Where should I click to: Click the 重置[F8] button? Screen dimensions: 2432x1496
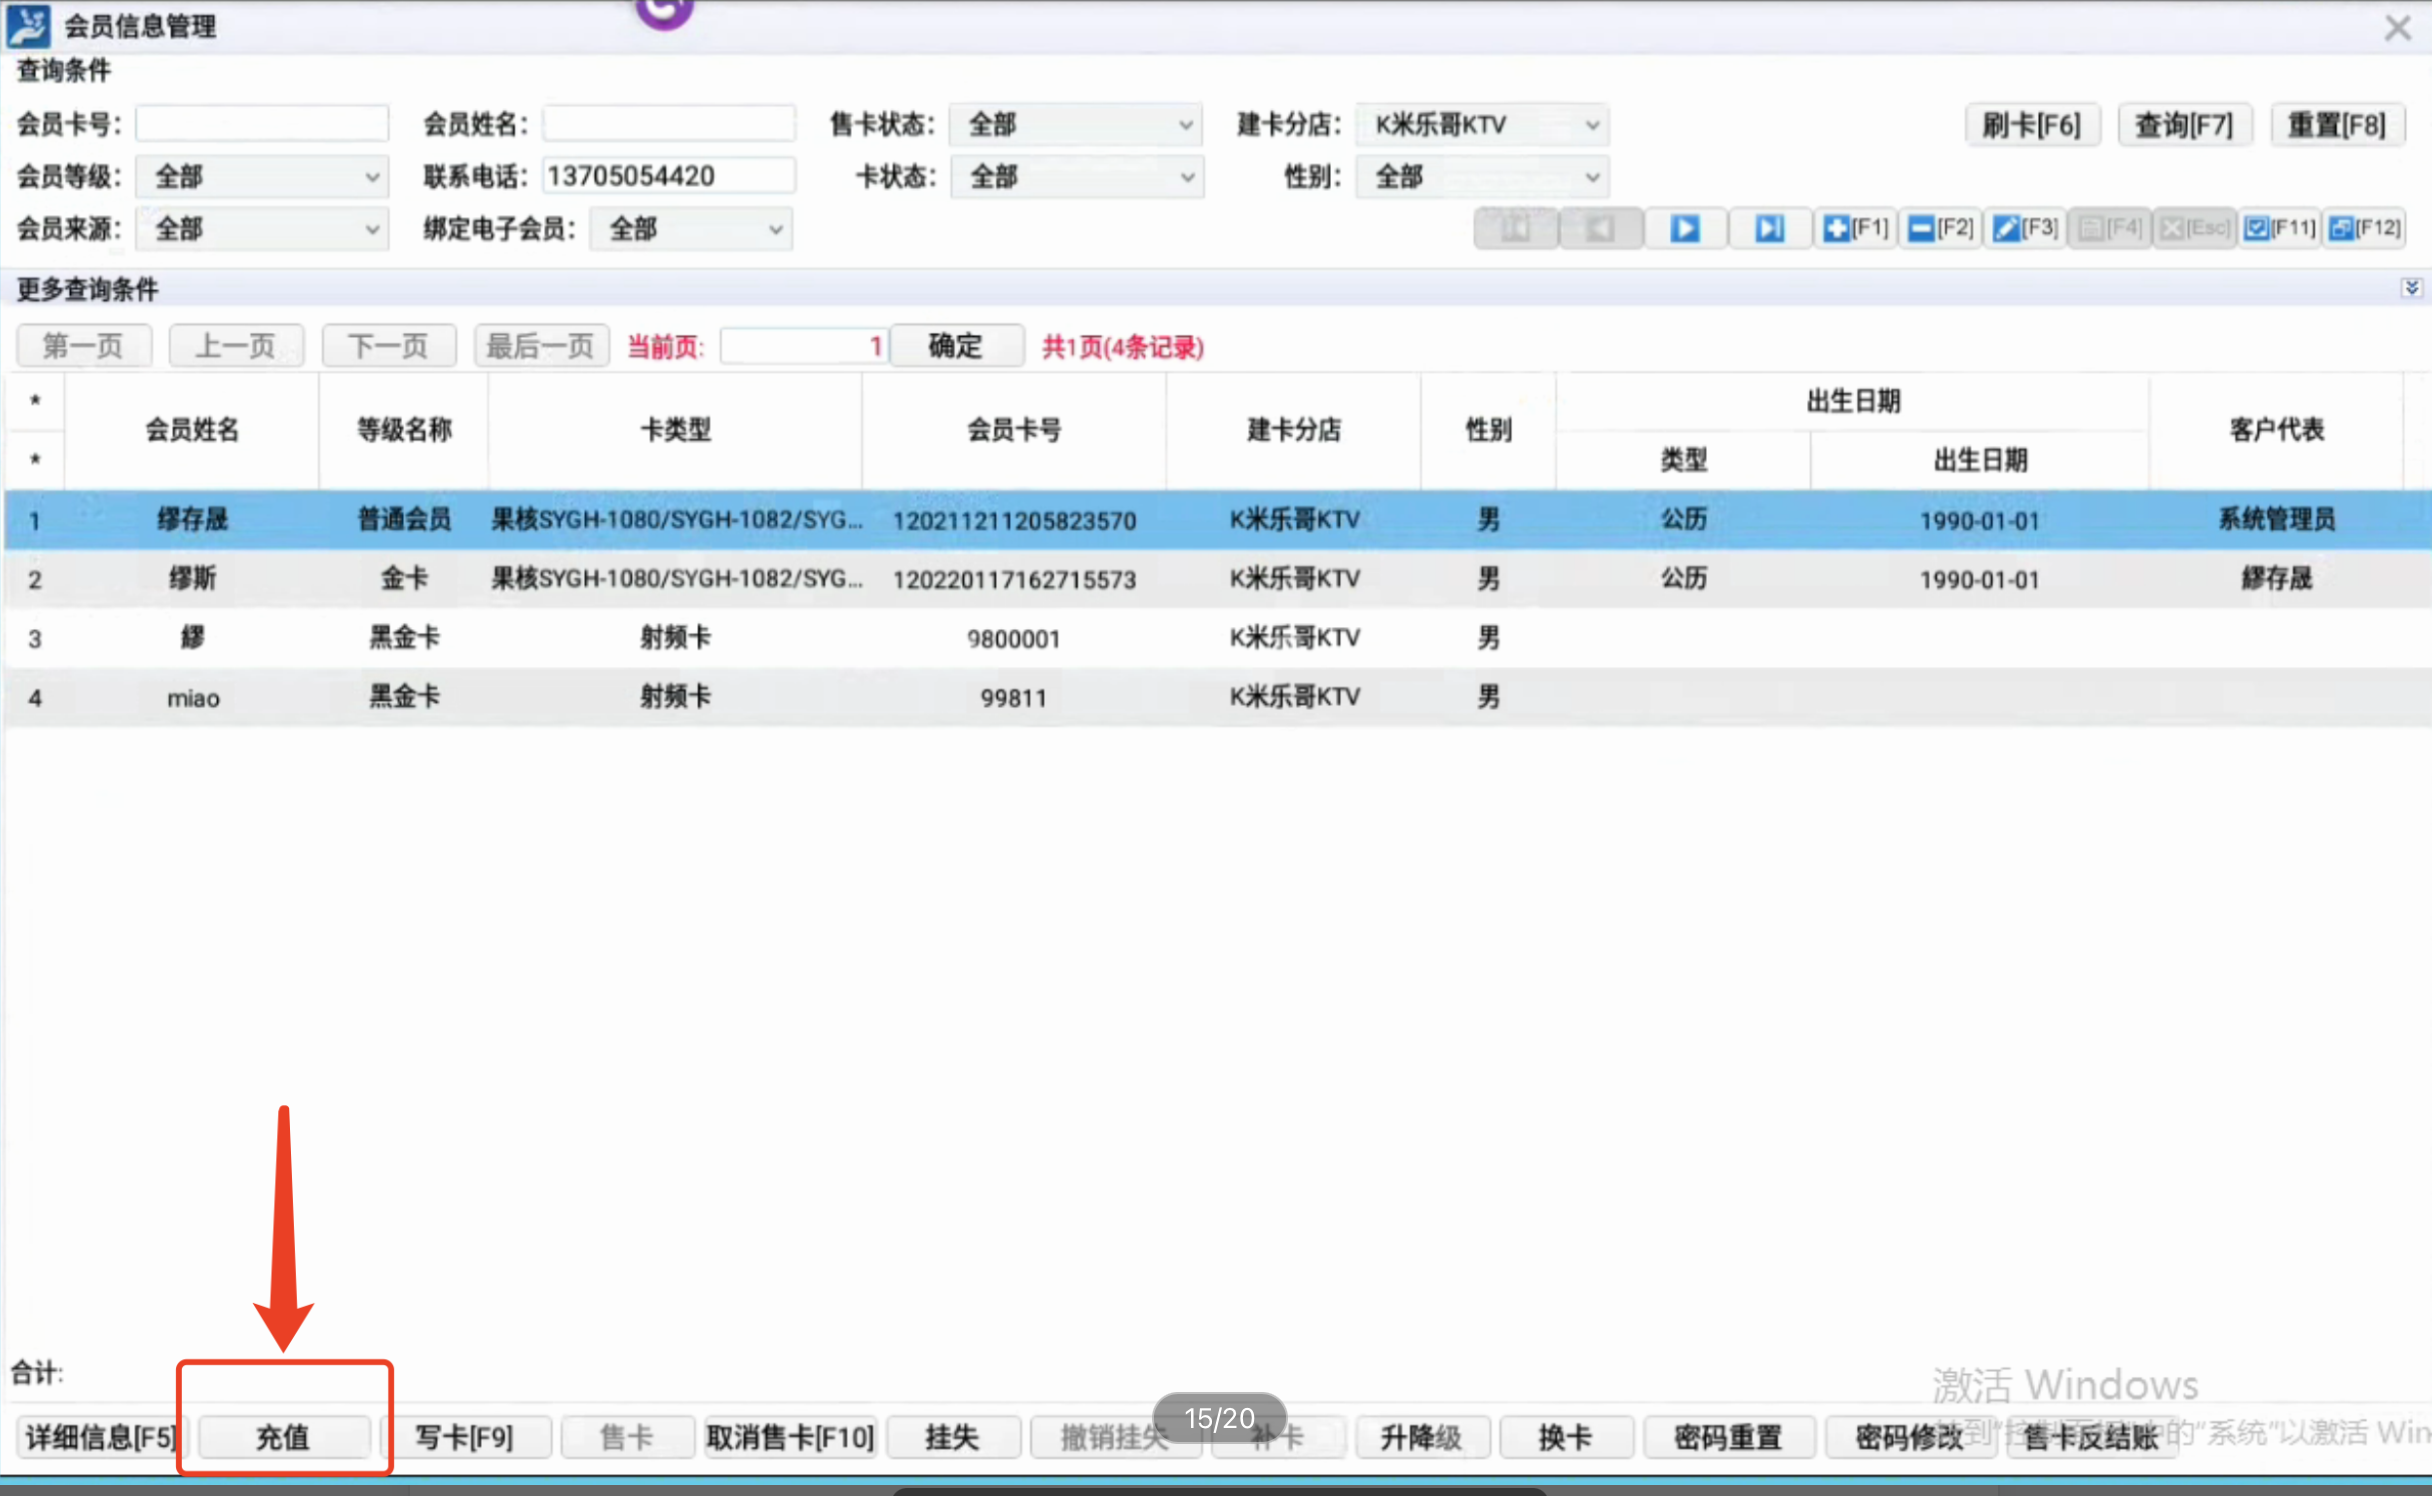pyautogui.click(x=2337, y=125)
